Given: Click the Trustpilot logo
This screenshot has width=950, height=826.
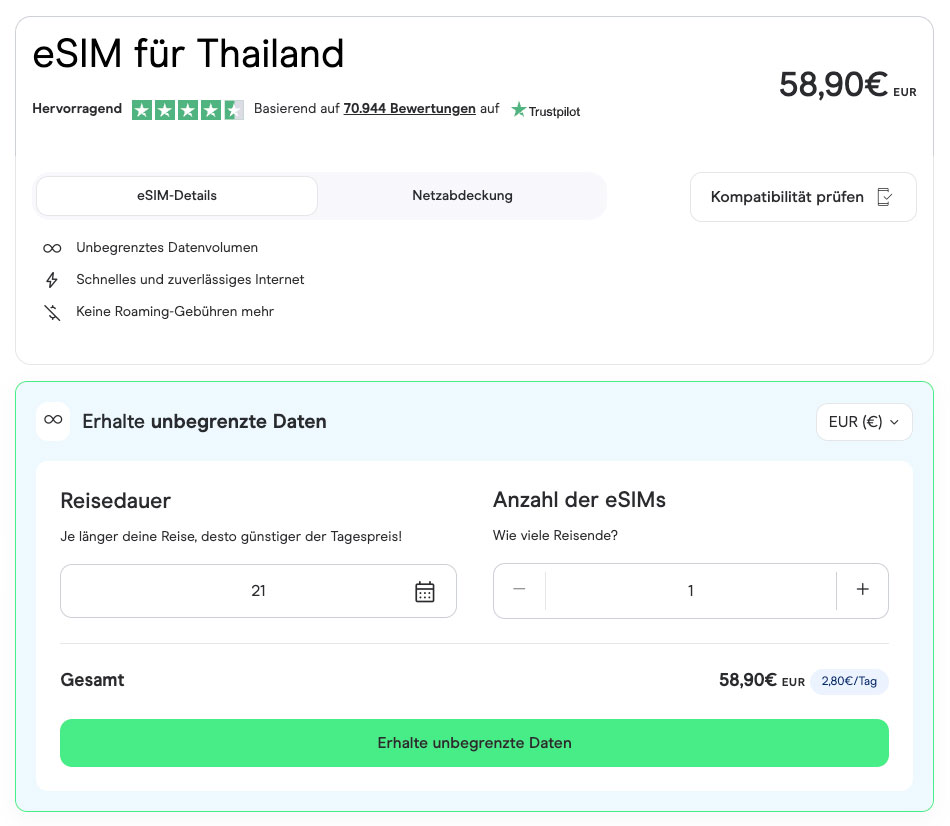Looking at the screenshot, I should coord(545,110).
